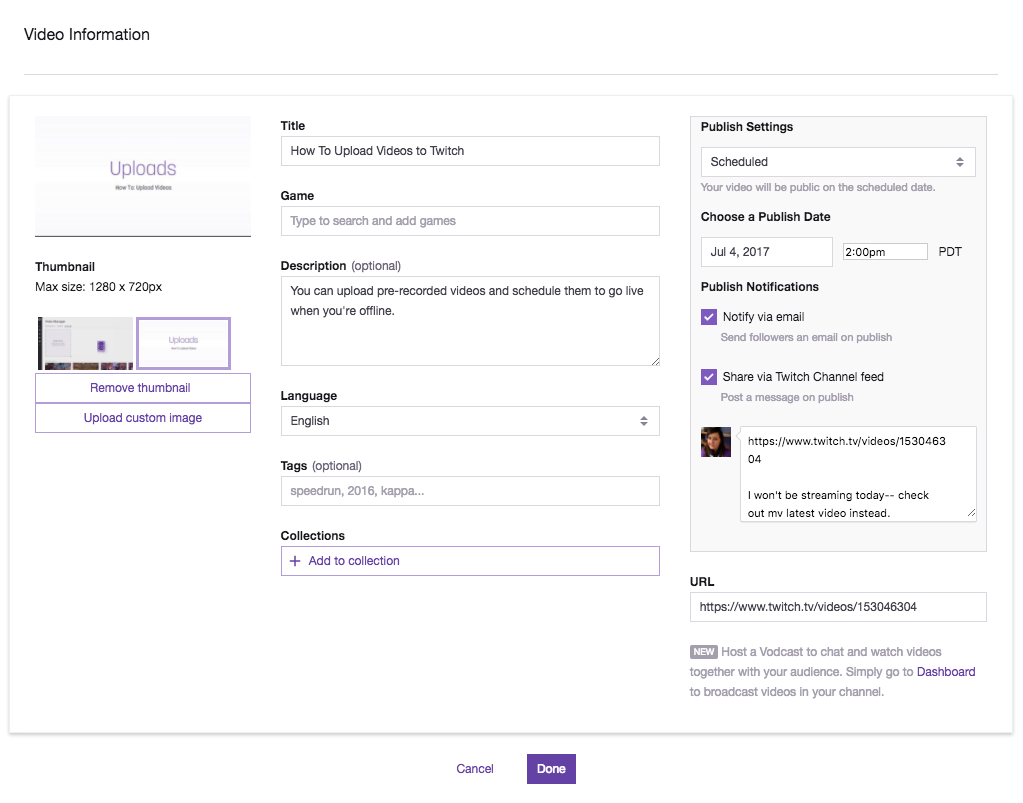Click the Publish Notifications label
This screenshot has height=803, width=1023.
759,287
